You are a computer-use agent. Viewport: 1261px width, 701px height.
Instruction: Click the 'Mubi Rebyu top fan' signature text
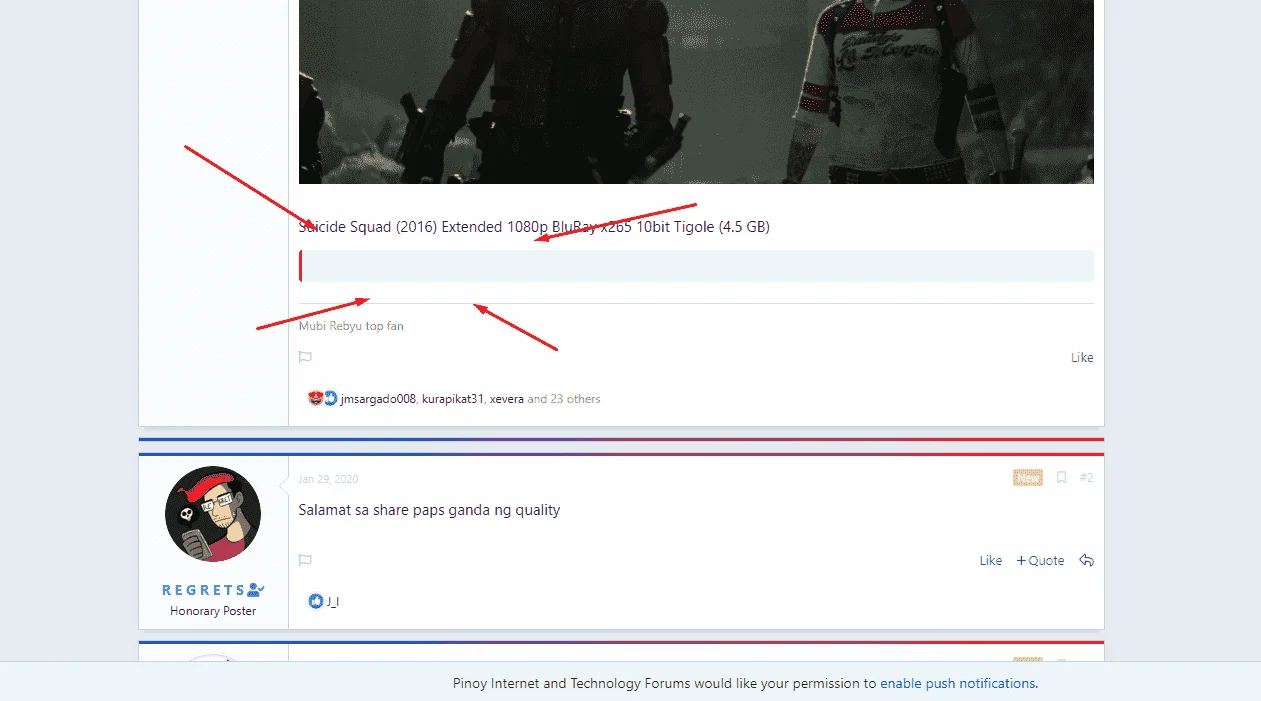click(351, 326)
